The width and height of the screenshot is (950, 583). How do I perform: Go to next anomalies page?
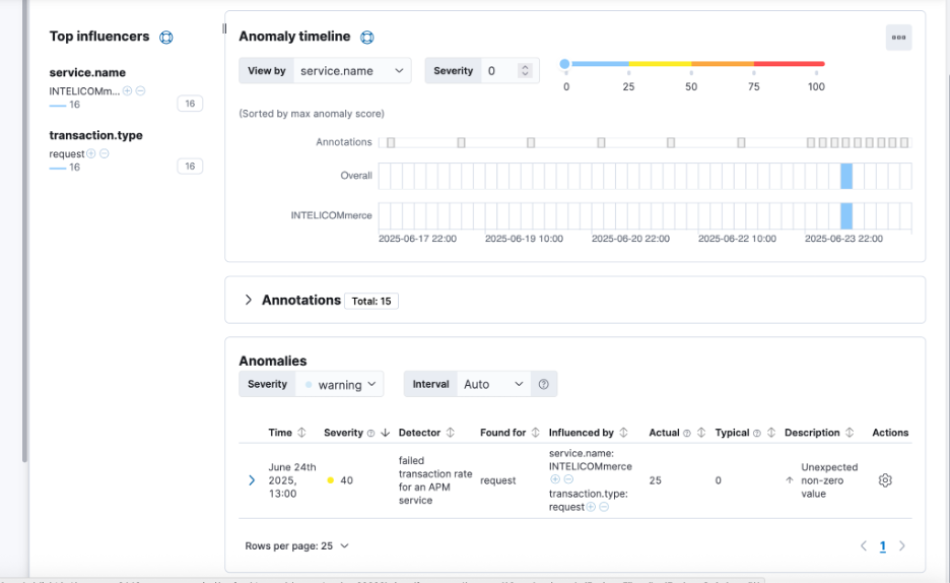(x=902, y=546)
